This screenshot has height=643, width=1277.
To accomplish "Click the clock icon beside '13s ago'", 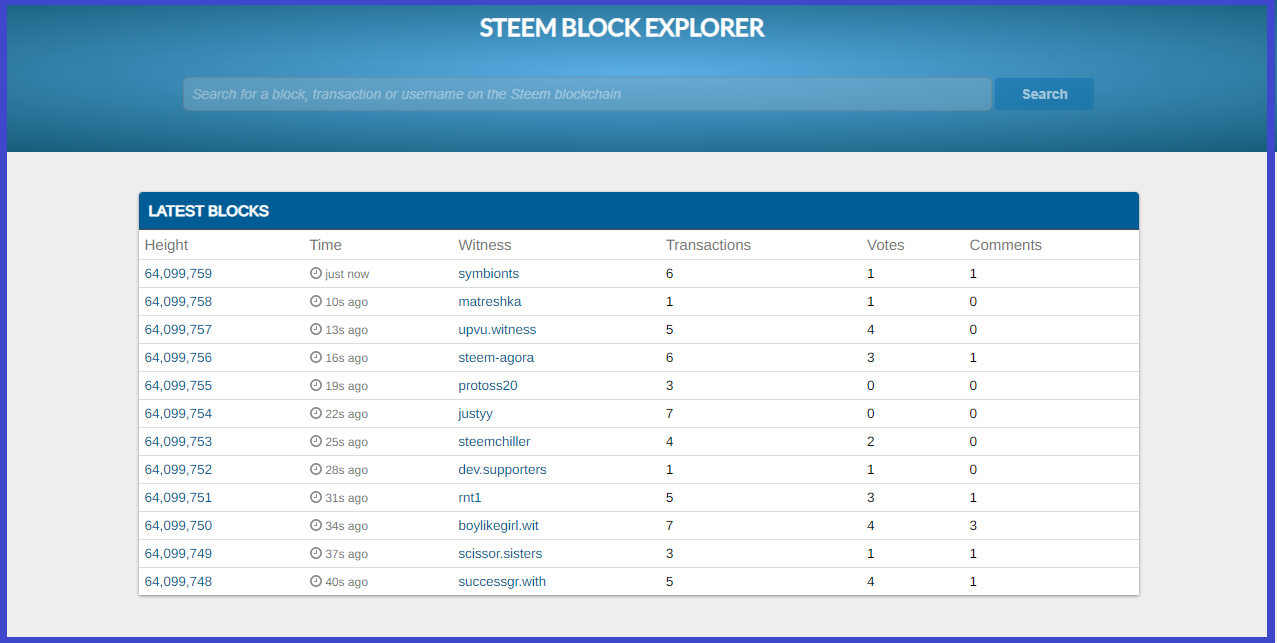I will click(x=316, y=329).
